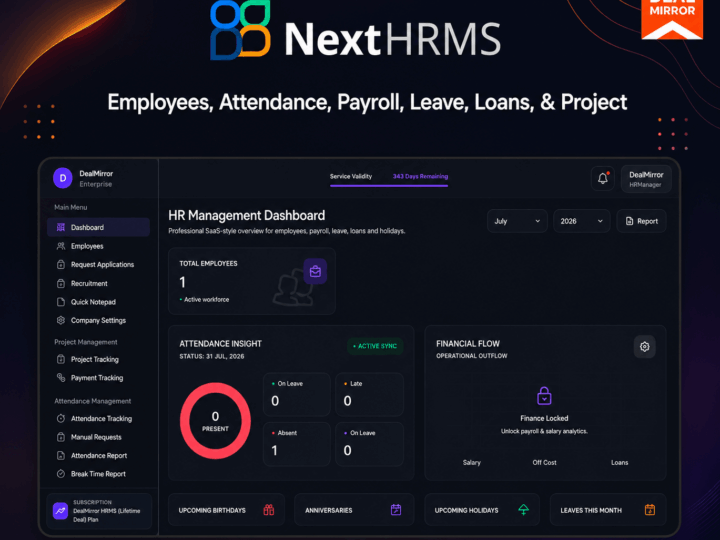Viewport: 720px width, 540px height.
Task: Click the Employees people icon
Action: [61, 246]
